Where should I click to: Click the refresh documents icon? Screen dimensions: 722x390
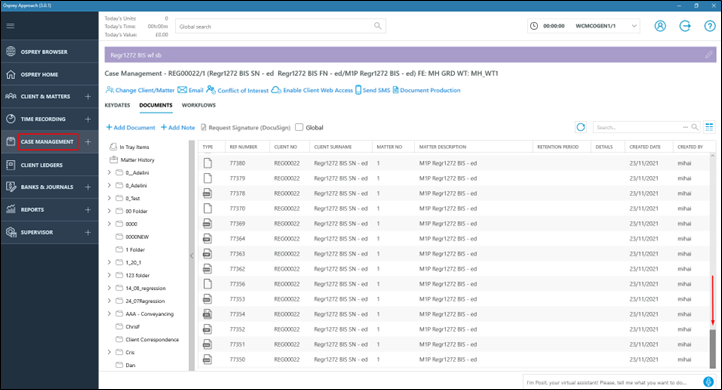581,127
